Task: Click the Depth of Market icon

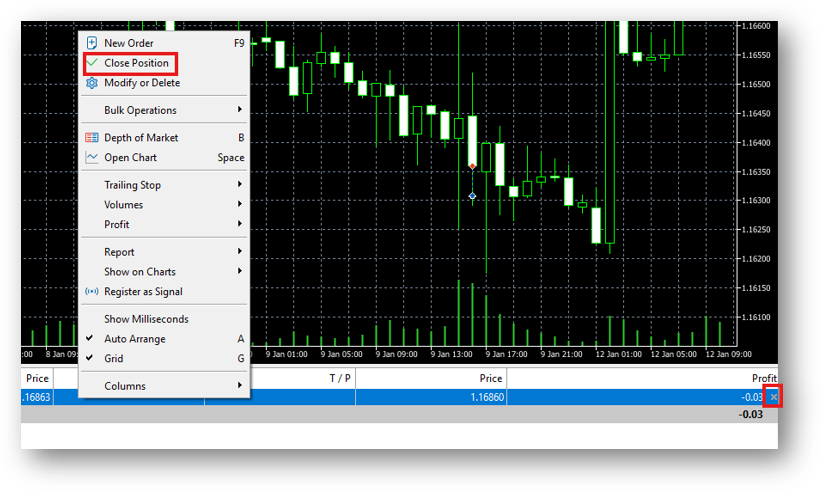Action: 92,138
